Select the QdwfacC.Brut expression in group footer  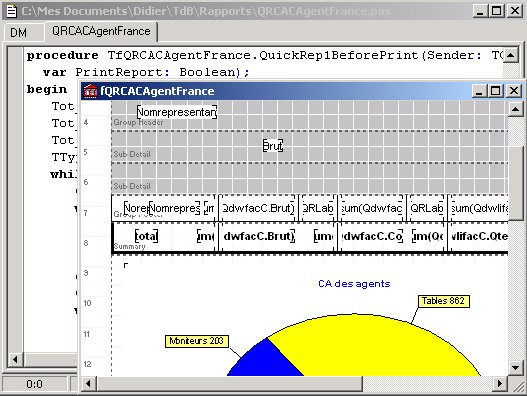pyautogui.click(x=258, y=208)
